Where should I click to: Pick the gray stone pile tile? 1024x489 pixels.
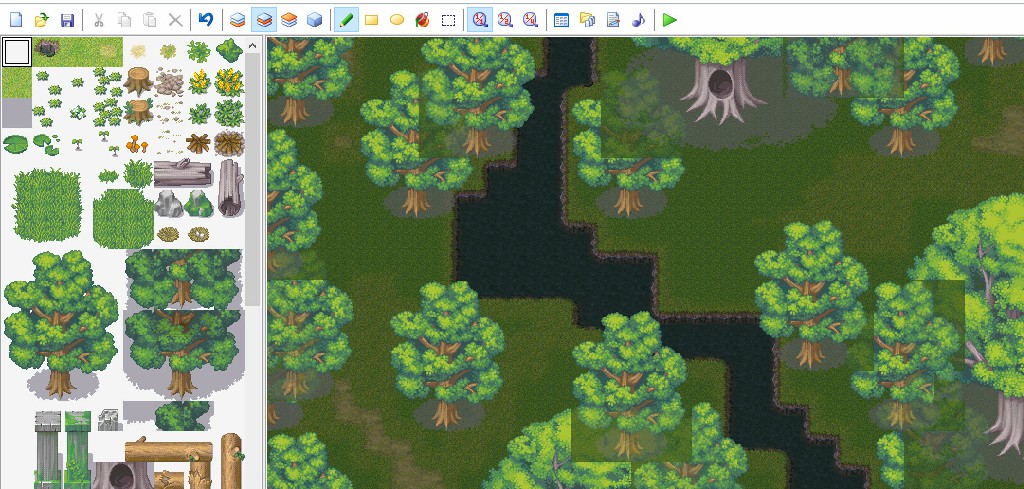[169, 82]
